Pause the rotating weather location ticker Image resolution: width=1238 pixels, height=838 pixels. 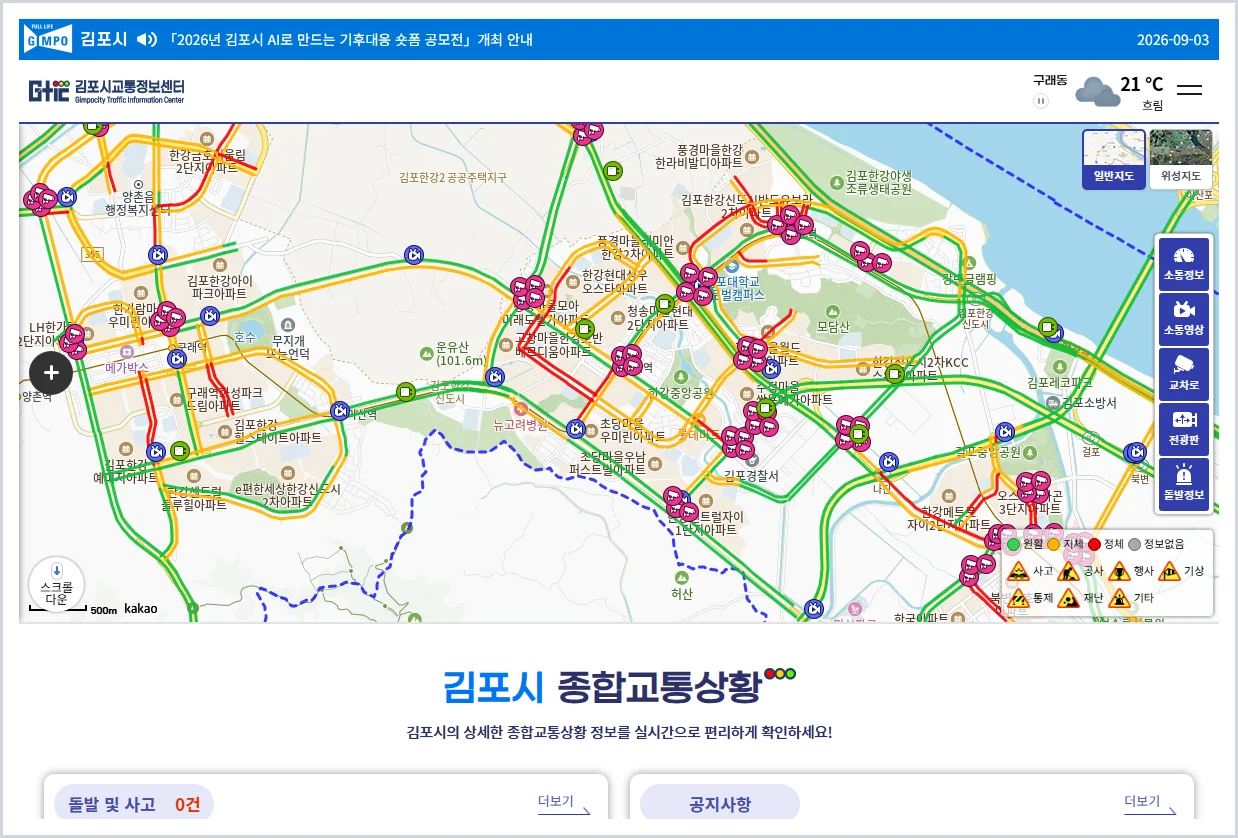tap(1040, 101)
